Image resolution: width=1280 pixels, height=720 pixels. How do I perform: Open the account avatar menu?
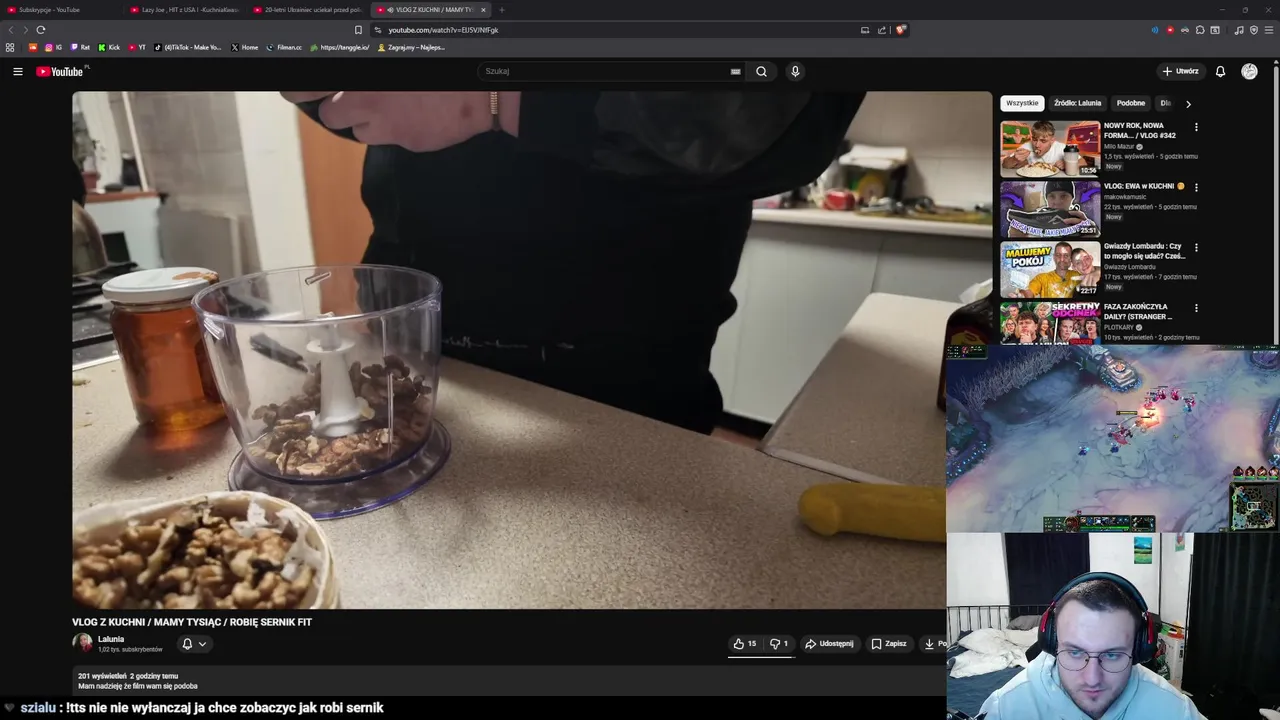[1249, 71]
